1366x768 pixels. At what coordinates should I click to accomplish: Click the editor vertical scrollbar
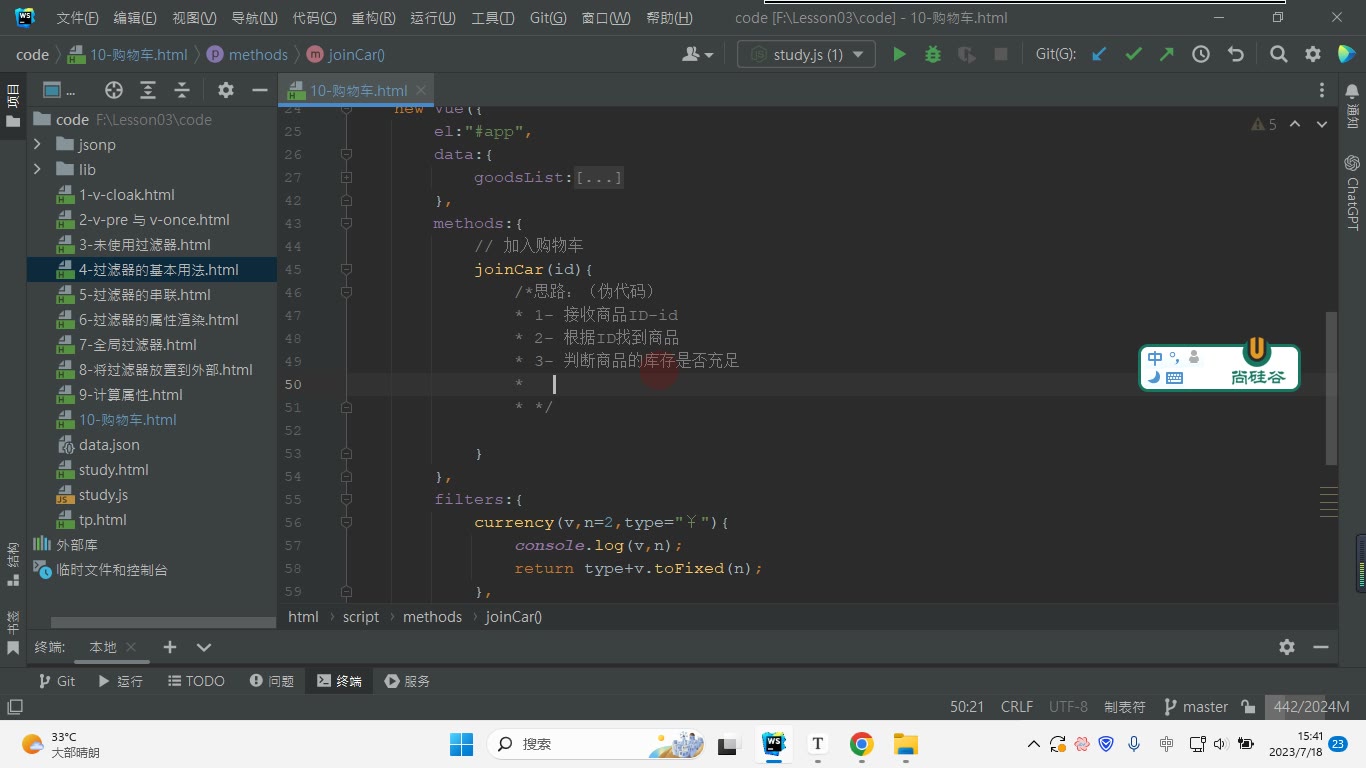click(1330, 388)
